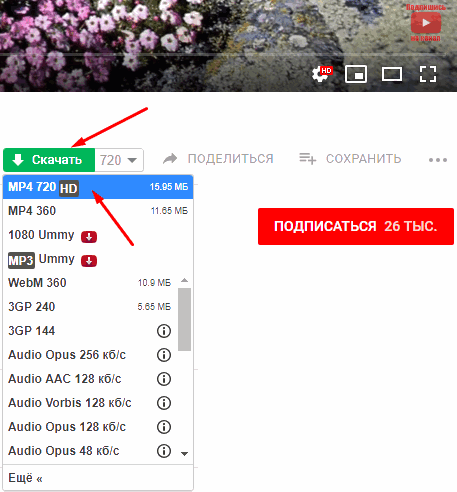Select Audio Opus 128 кб/с
Screen dimensions: 457x492
point(89,427)
